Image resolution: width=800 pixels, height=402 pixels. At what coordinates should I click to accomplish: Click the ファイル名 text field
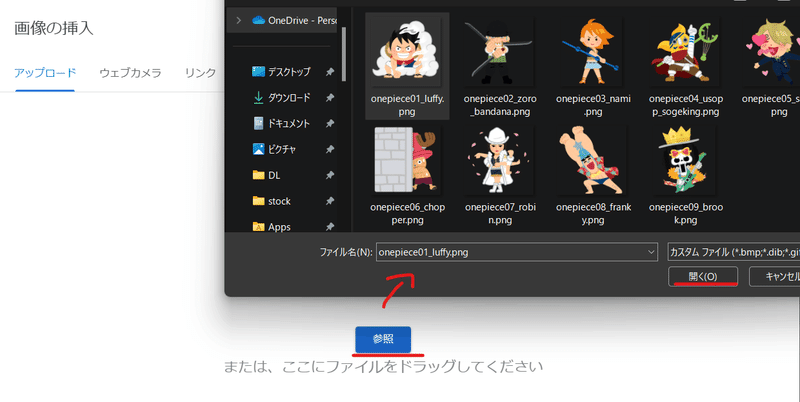pos(516,252)
